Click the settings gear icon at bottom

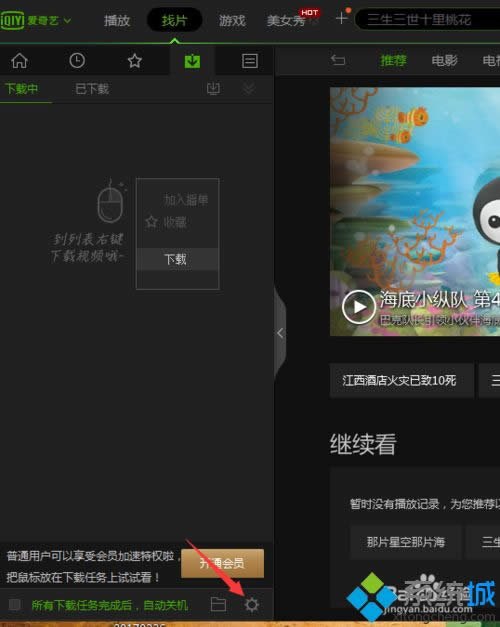coord(251,605)
